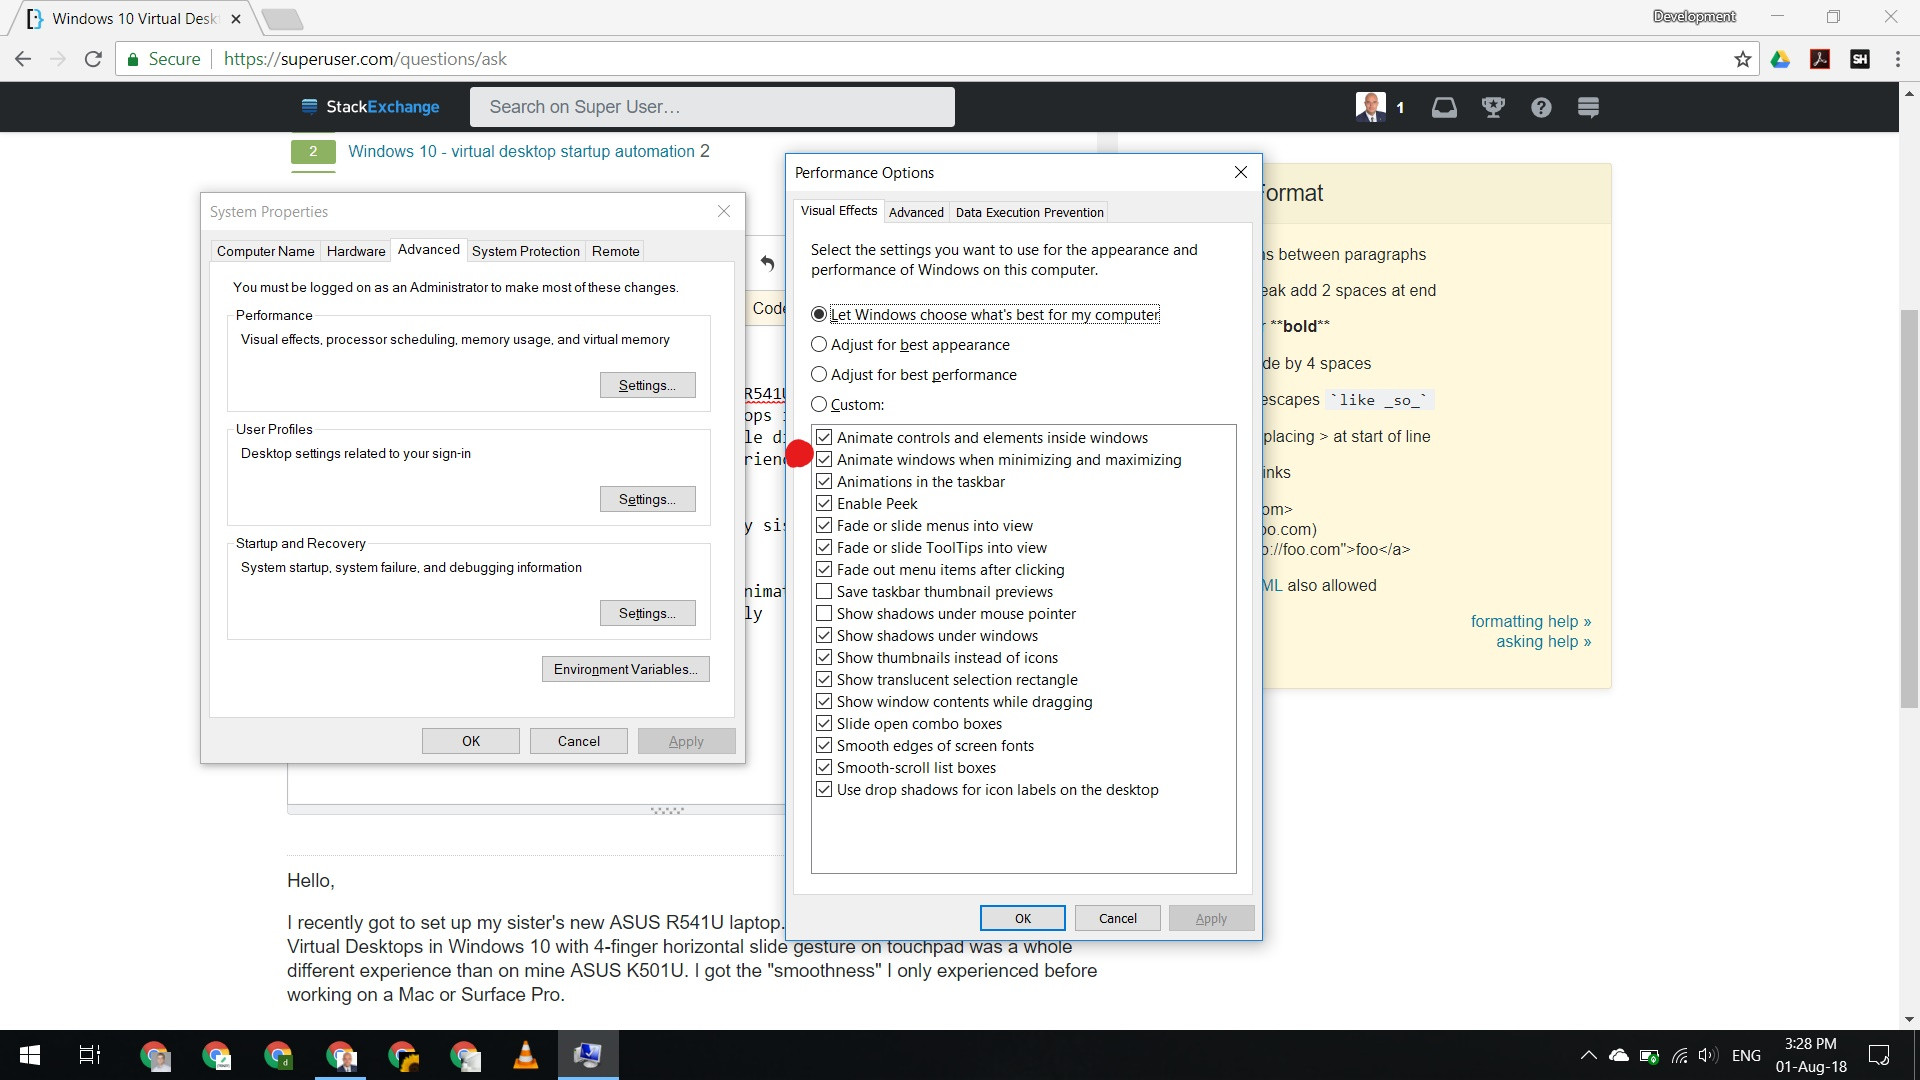Enable Save taskbar thumbnail previews
The height and width of the screenshot is (1080, 1920).
point(824,591)
